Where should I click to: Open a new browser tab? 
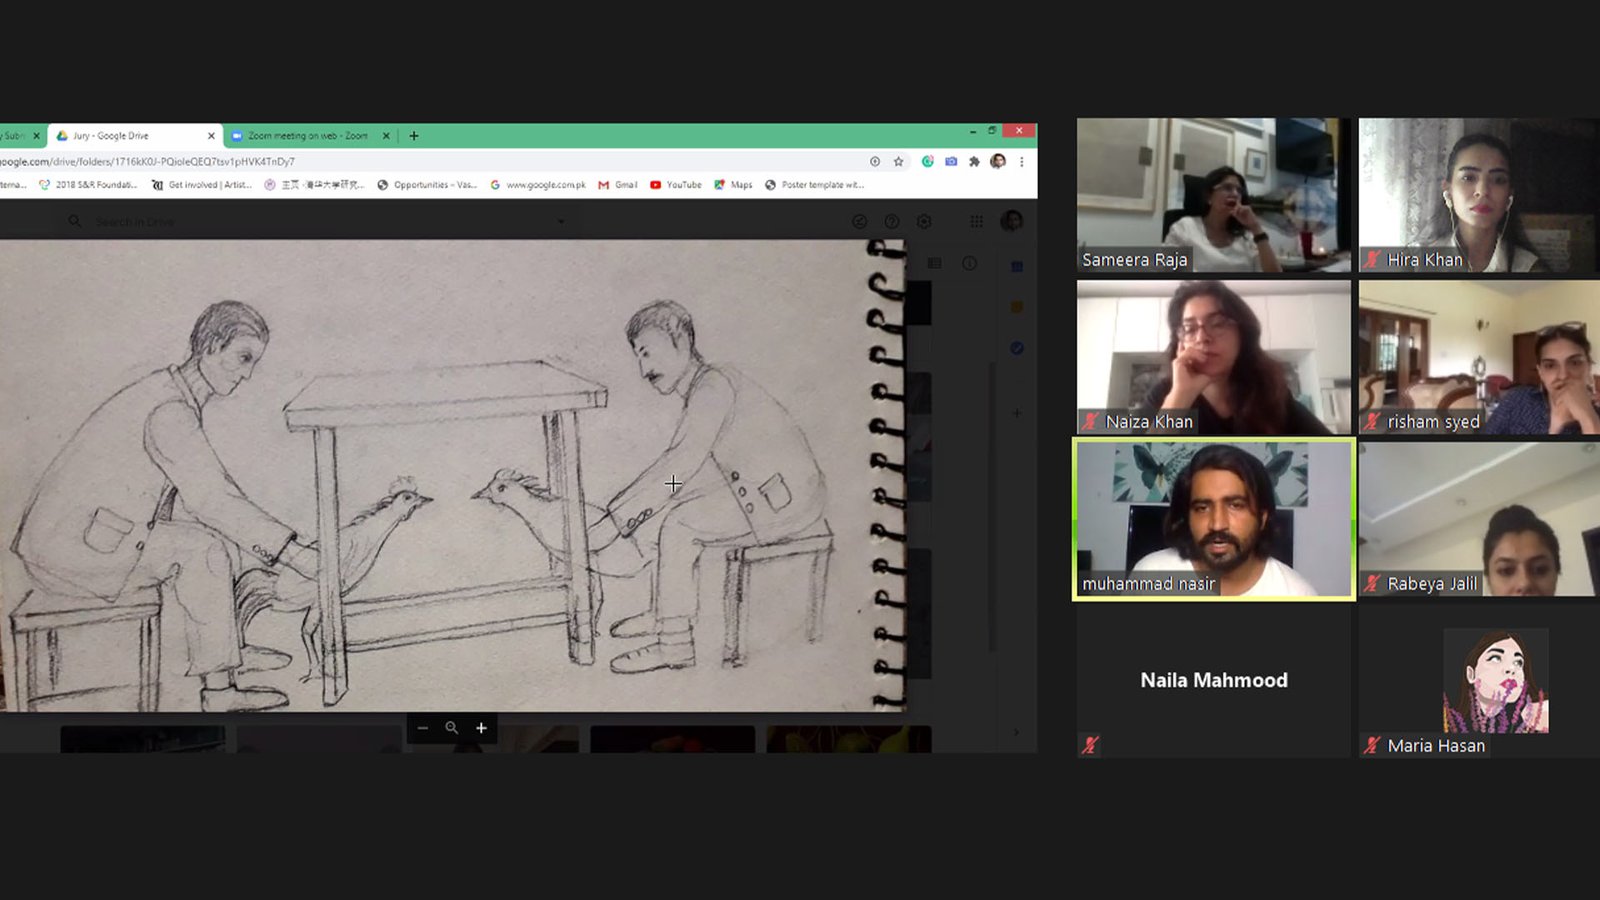(414, 136)
